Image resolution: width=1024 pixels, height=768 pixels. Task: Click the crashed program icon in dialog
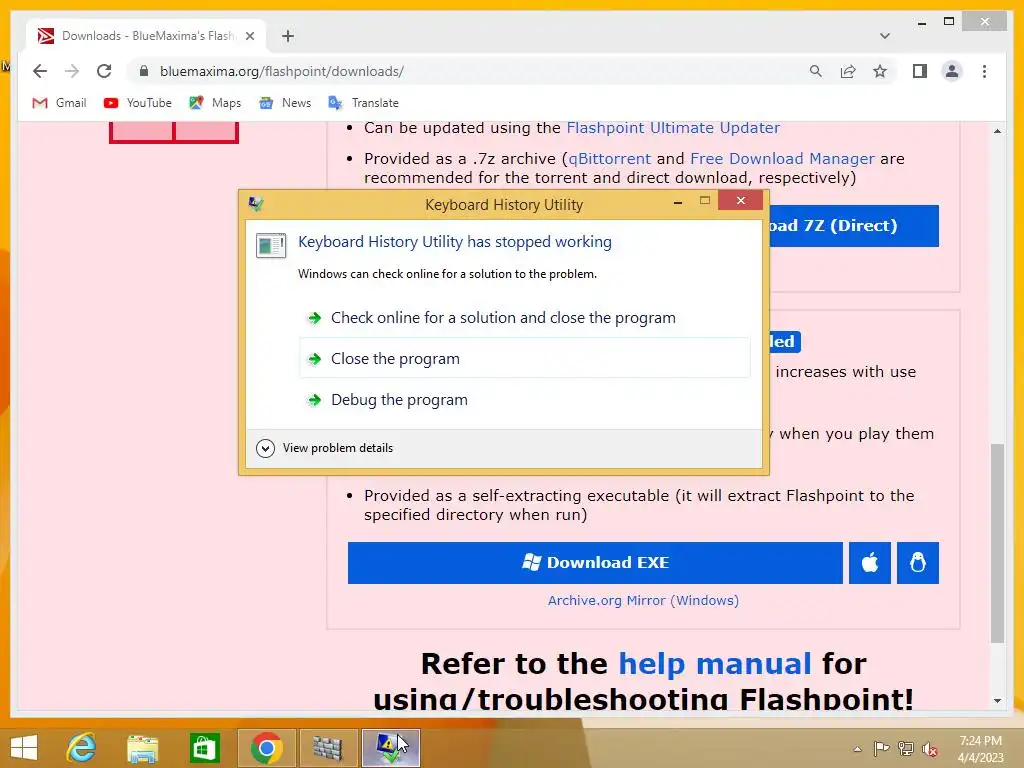click(271, 246)
